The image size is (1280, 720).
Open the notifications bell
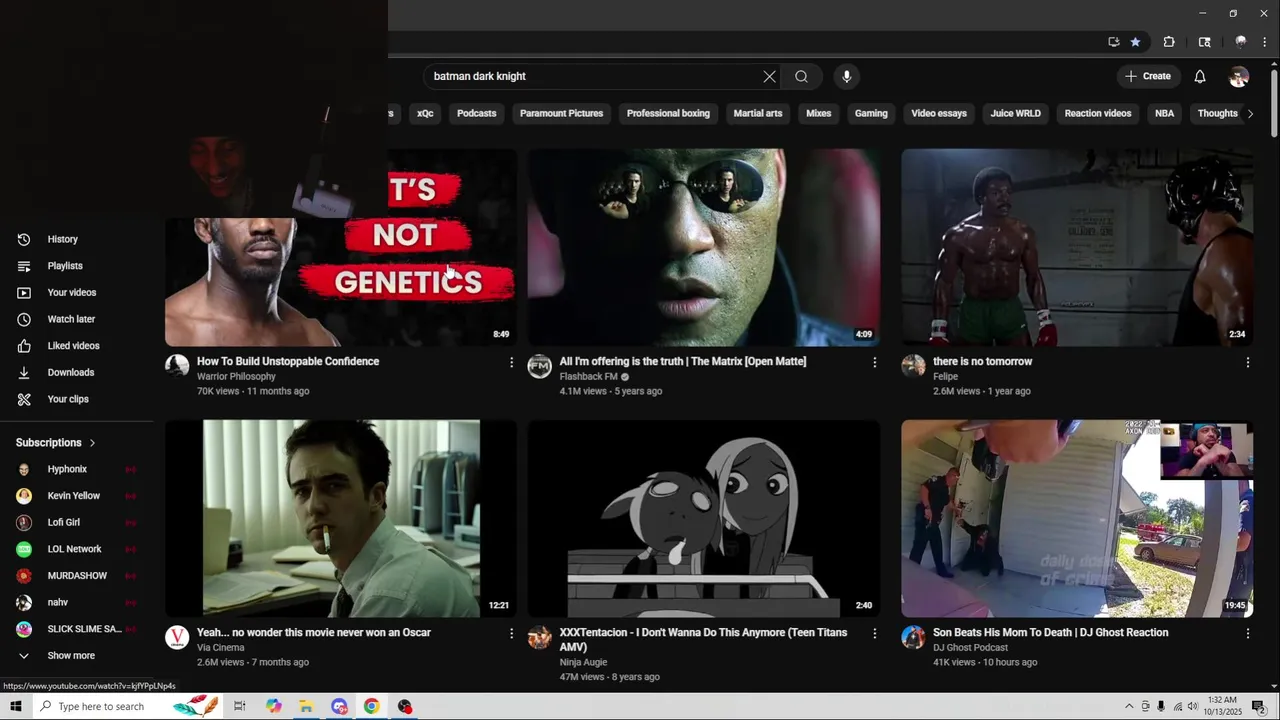point(1200,76)
